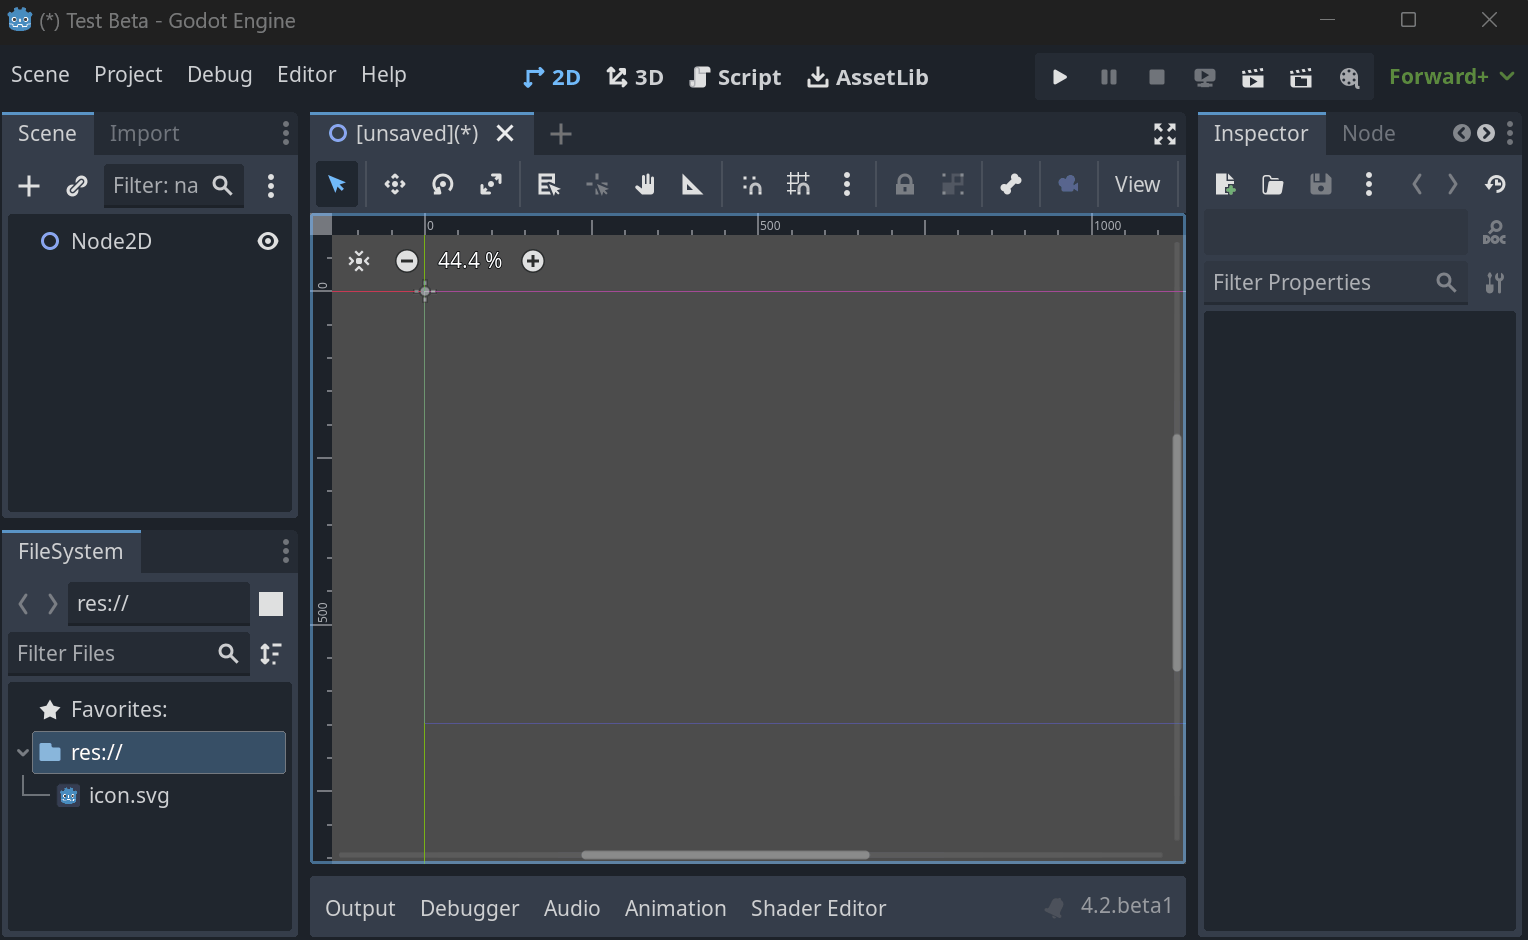Enable smart snapping with the magnet icon
The width and height of the screenshot is (1528, 940).
(x=751, y=184)
